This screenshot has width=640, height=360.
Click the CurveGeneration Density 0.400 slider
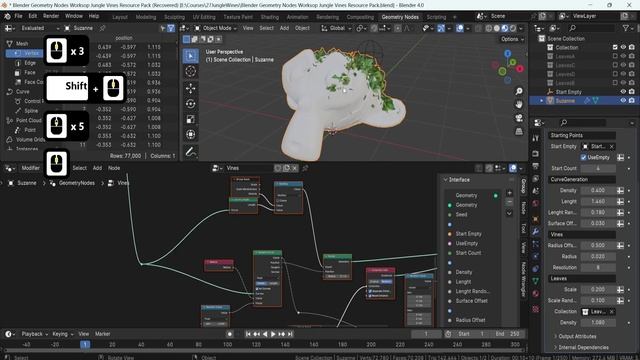coord(598,191)
